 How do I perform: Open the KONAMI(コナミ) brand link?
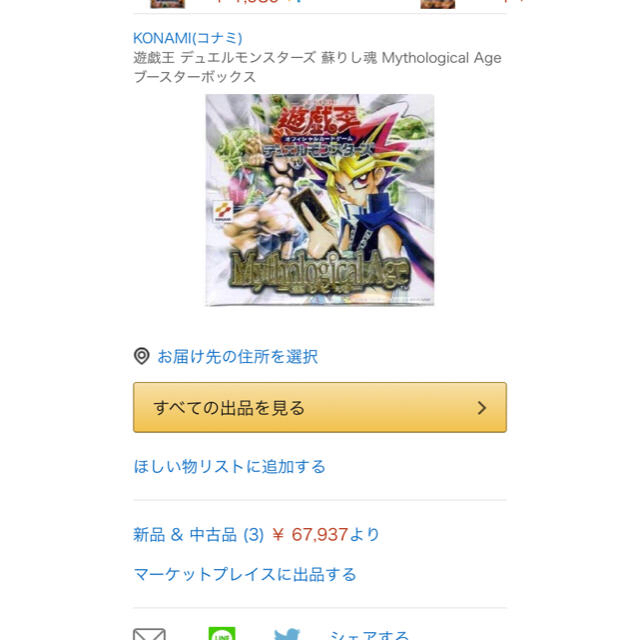coord(187,38)
